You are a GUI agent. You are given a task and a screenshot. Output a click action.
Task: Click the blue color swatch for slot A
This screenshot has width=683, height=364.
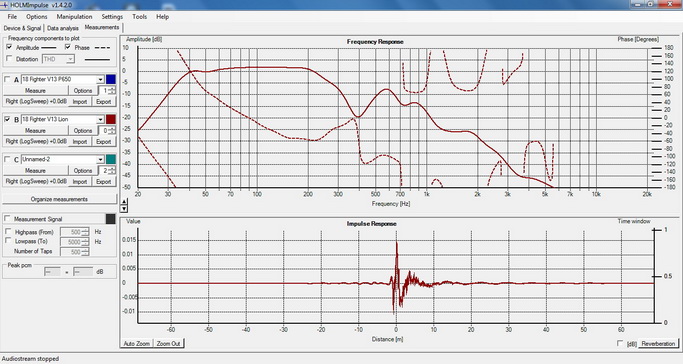tap(111, 79)
